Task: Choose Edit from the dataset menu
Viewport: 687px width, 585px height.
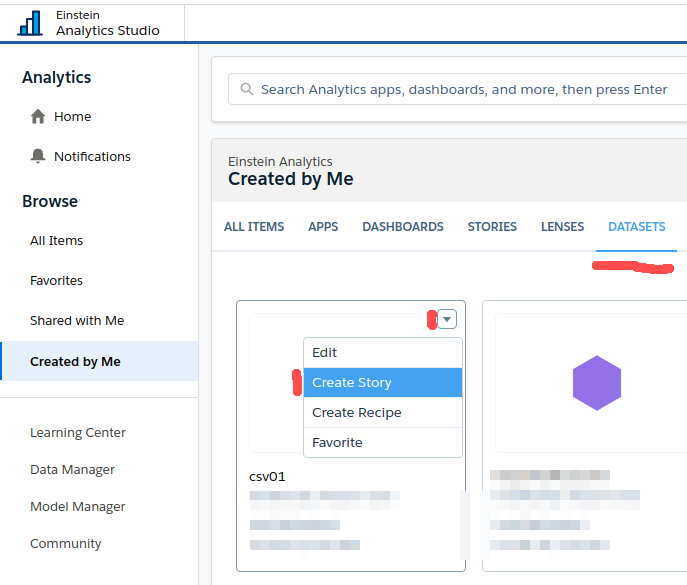Action: [x=382, y=353]
